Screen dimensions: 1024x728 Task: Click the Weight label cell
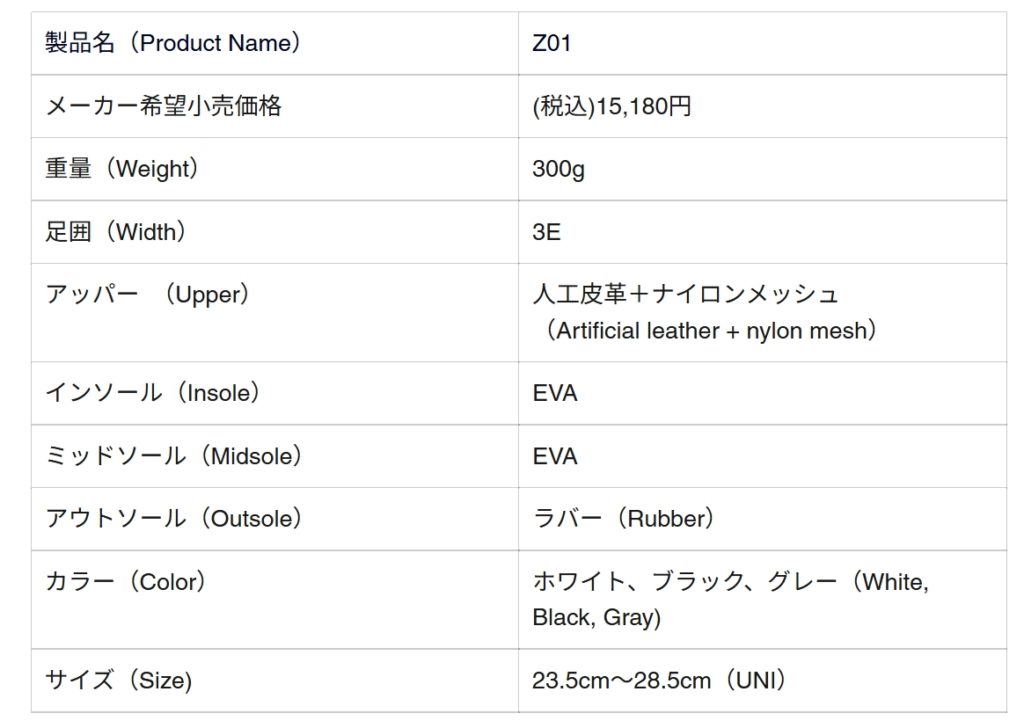pos(122,169)
